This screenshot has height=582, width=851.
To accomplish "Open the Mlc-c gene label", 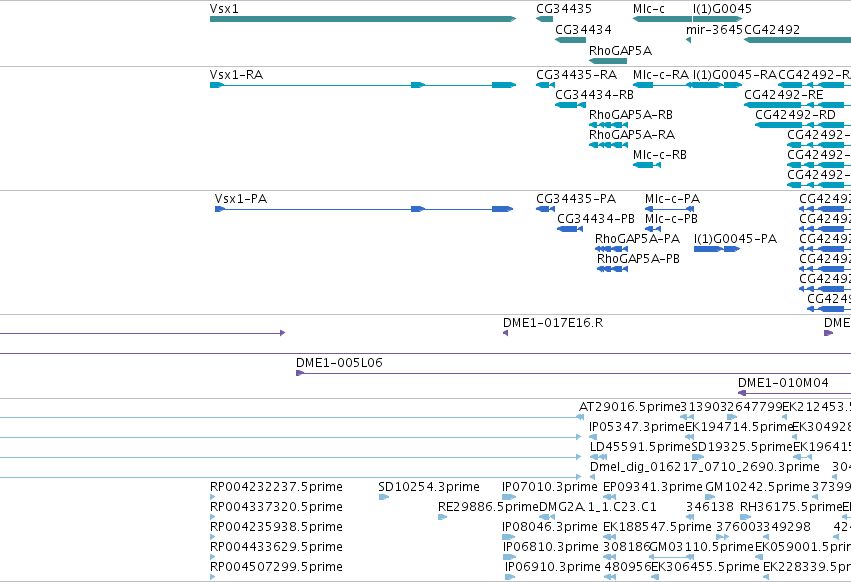I will [649, 9].
